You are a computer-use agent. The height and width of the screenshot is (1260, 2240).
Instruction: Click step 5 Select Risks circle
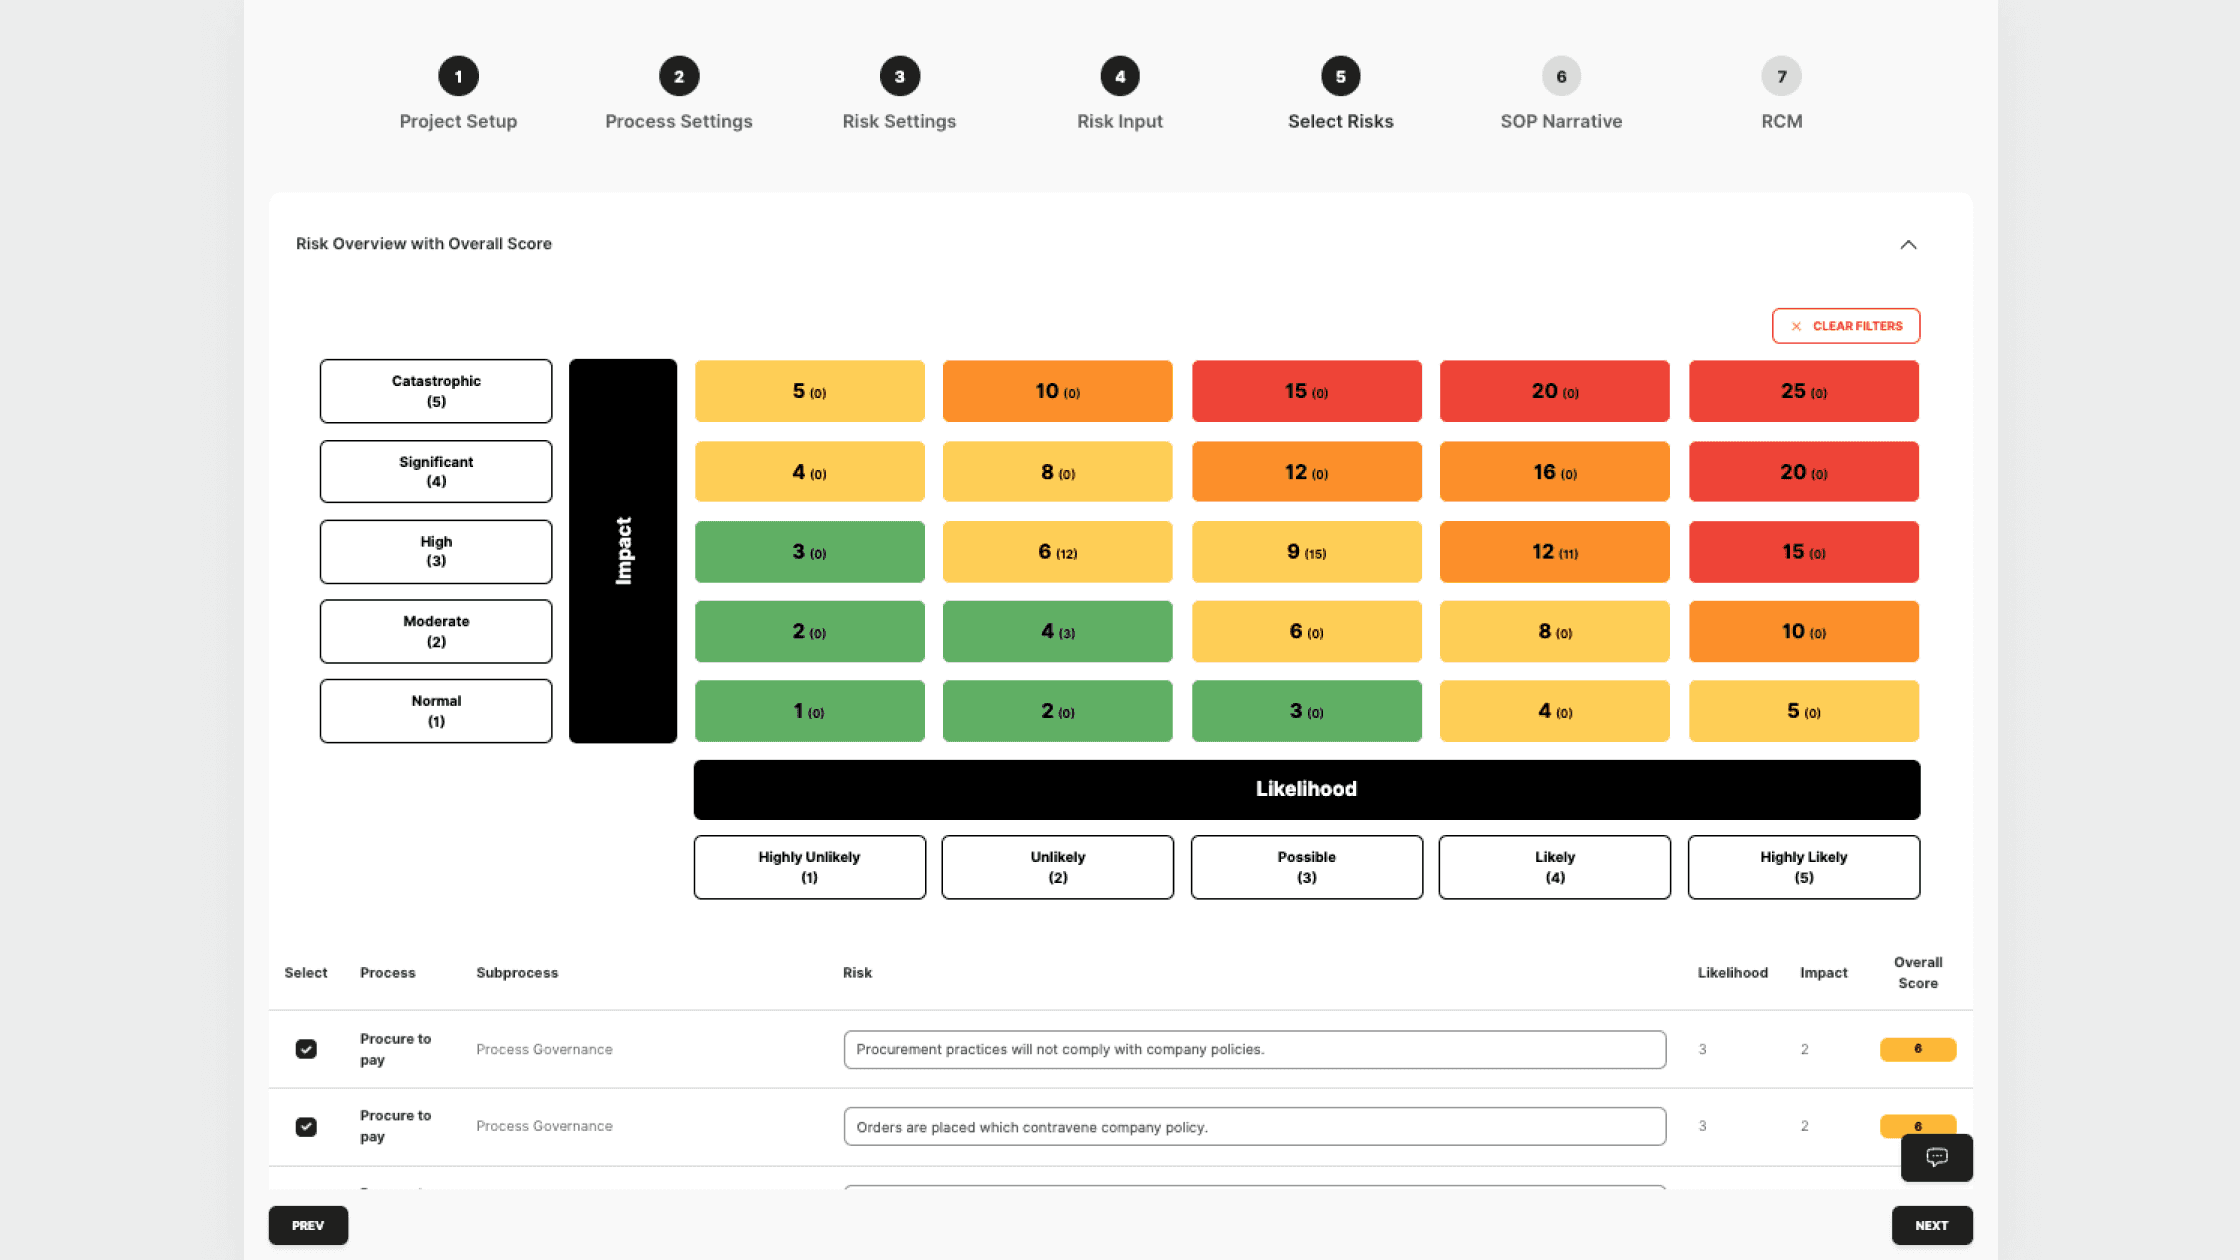point(1340,76)
